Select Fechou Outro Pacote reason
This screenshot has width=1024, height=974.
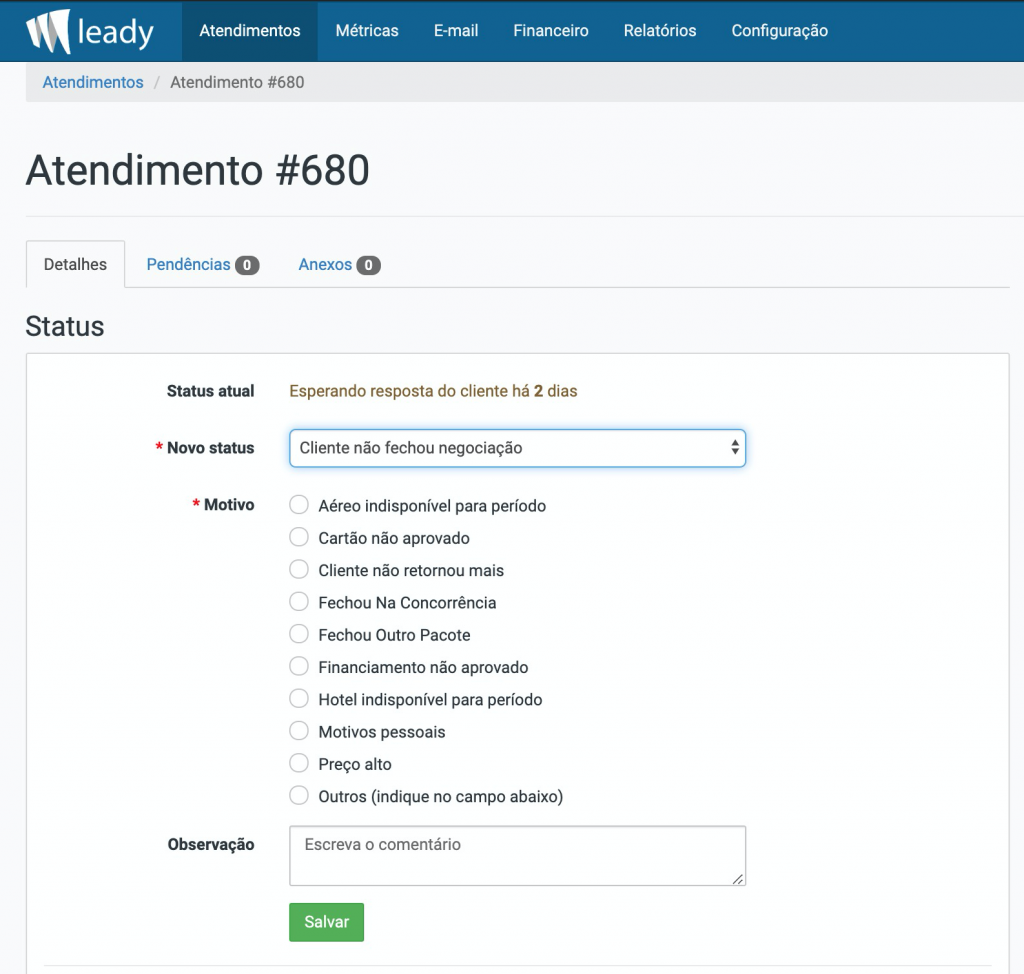pos(299,634)
